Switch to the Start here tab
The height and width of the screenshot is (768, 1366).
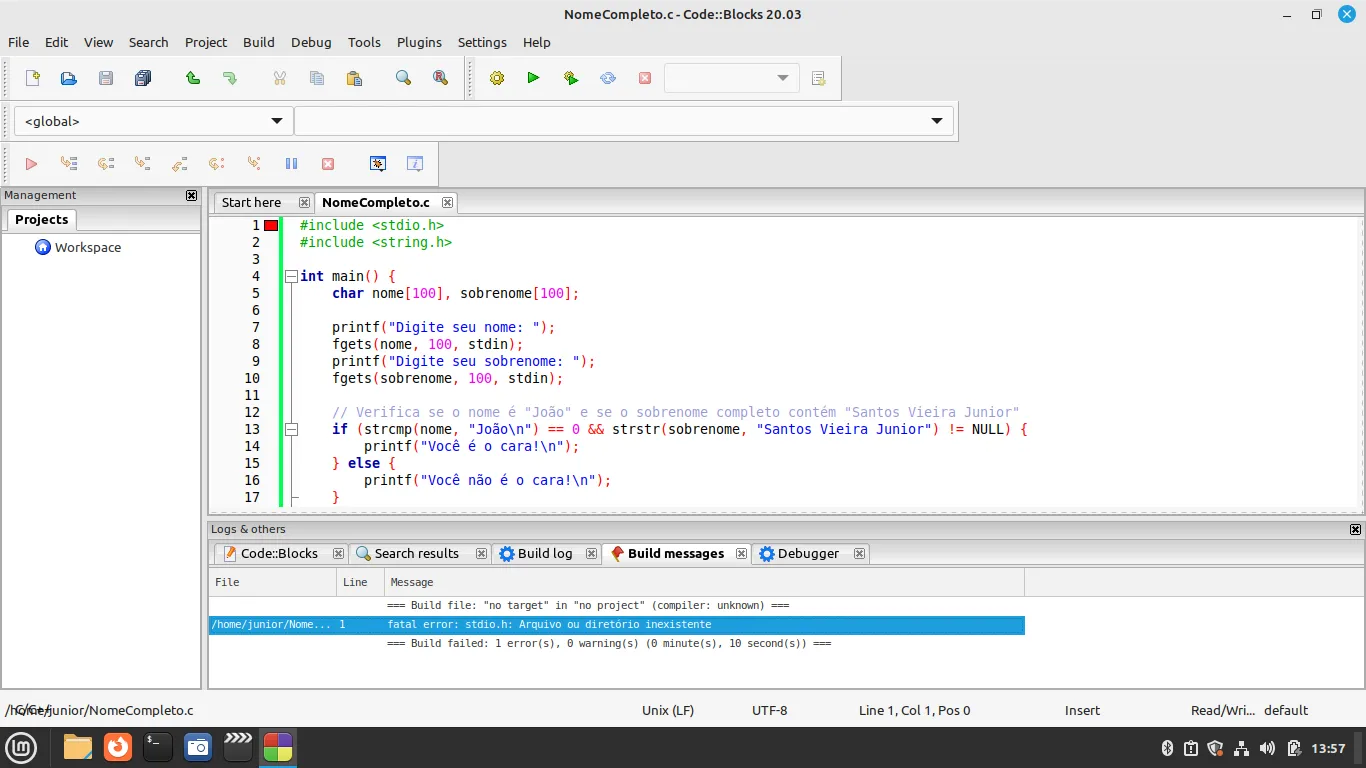click(x=251, y=202)
